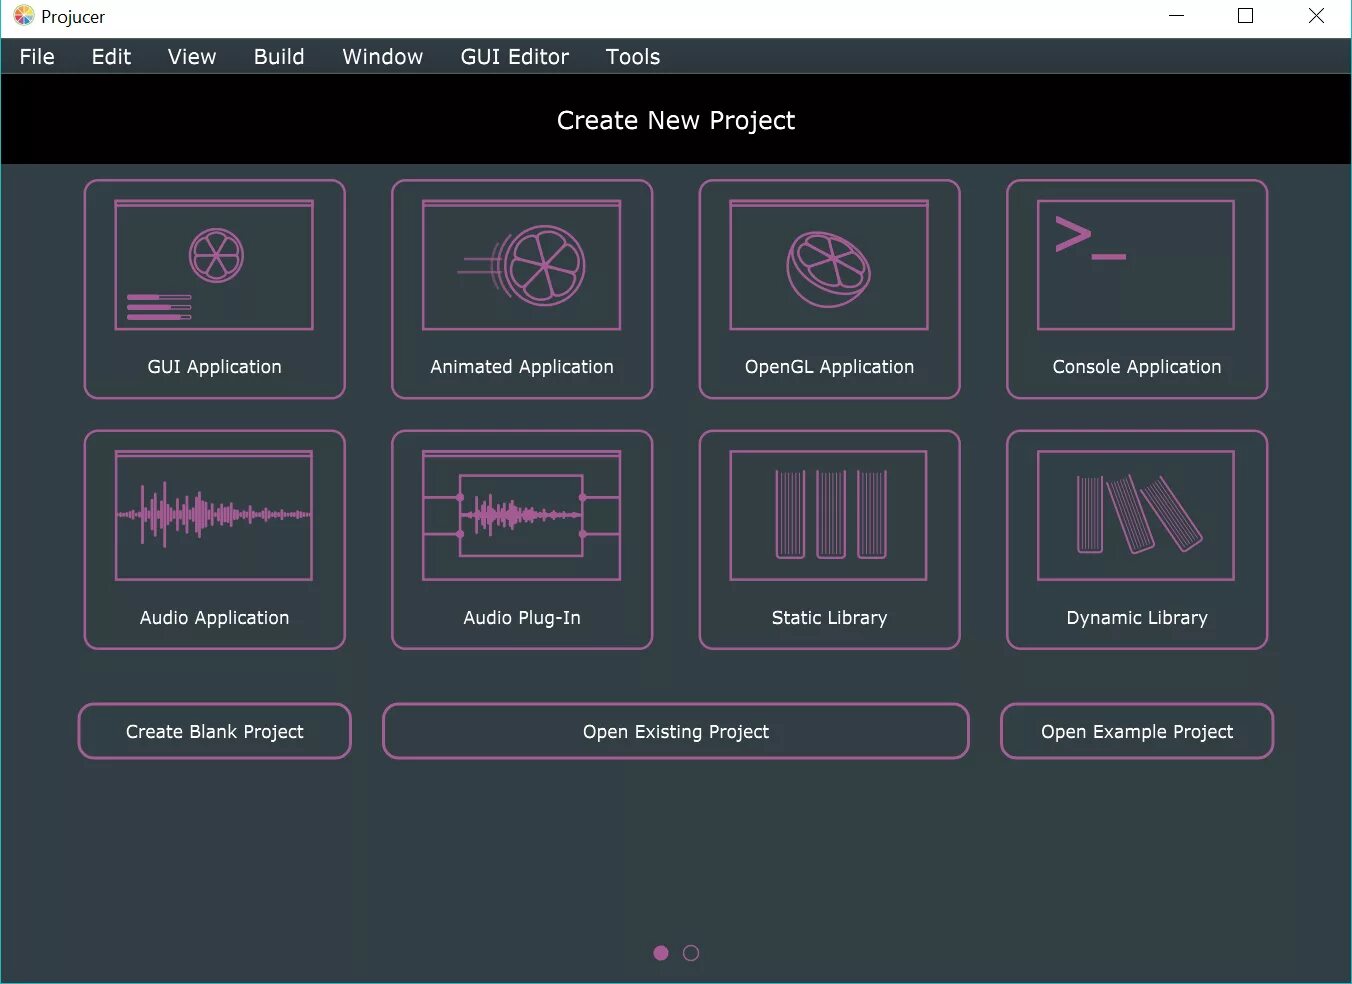Click the 'Static Library' label text
Image resolution: width=1352 pixels, height=984 pixels.
click(x=829, y=618)
